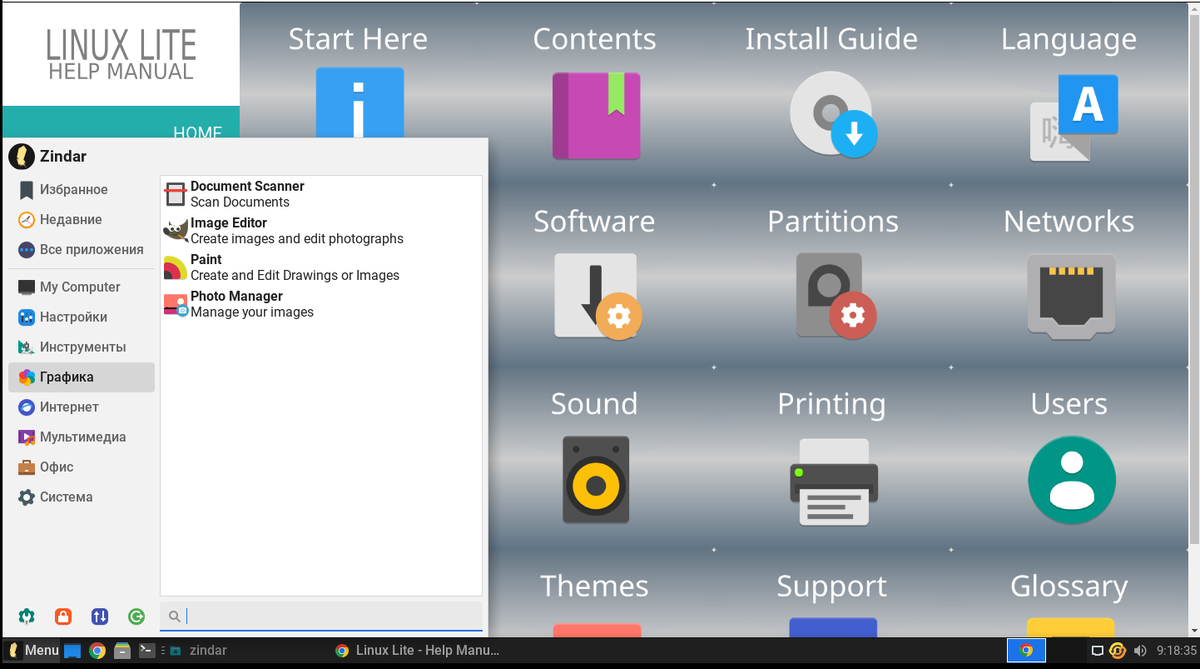Open the display tray icon
Image resolution: width=1200 pixels, height=669 pixels.
[1097, 651]
